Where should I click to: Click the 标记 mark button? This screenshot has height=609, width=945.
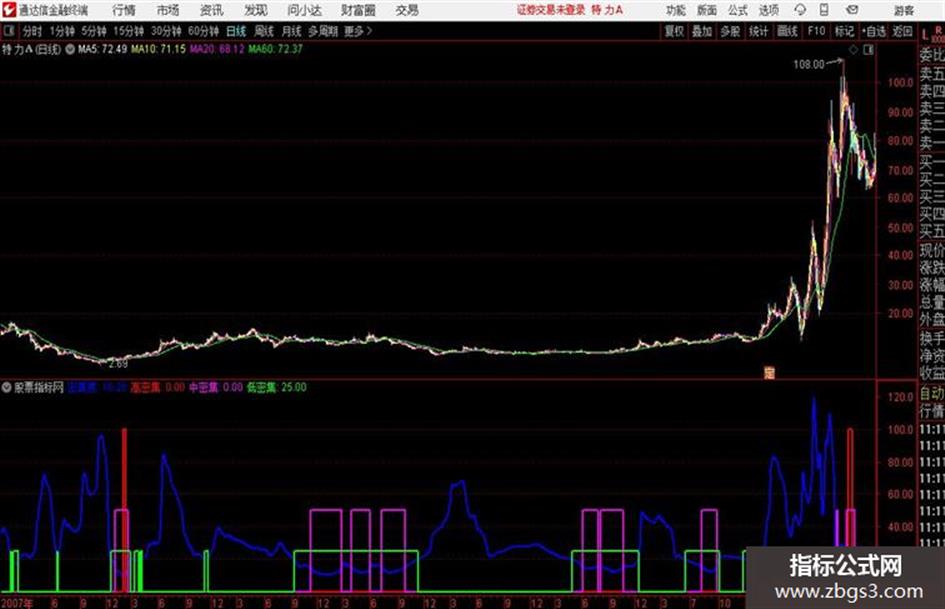pyautogui.click(x=844, y=31)
